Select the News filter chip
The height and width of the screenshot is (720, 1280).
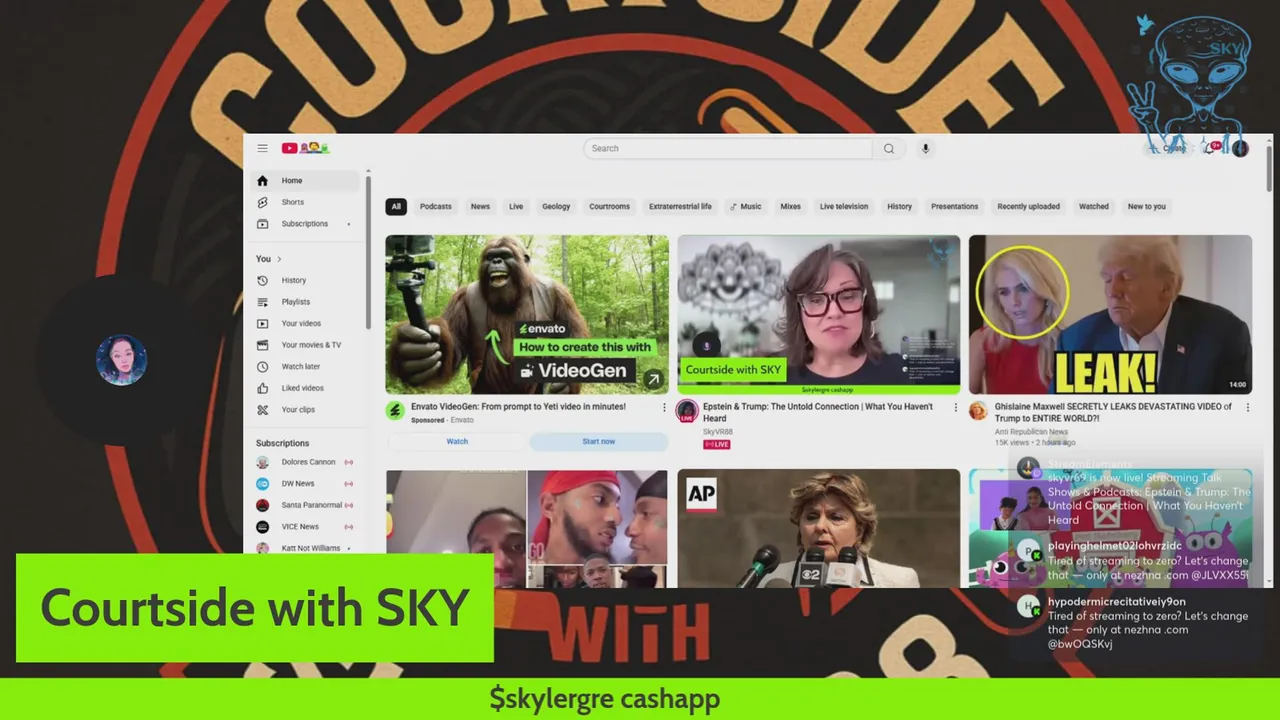pos(480,206)
